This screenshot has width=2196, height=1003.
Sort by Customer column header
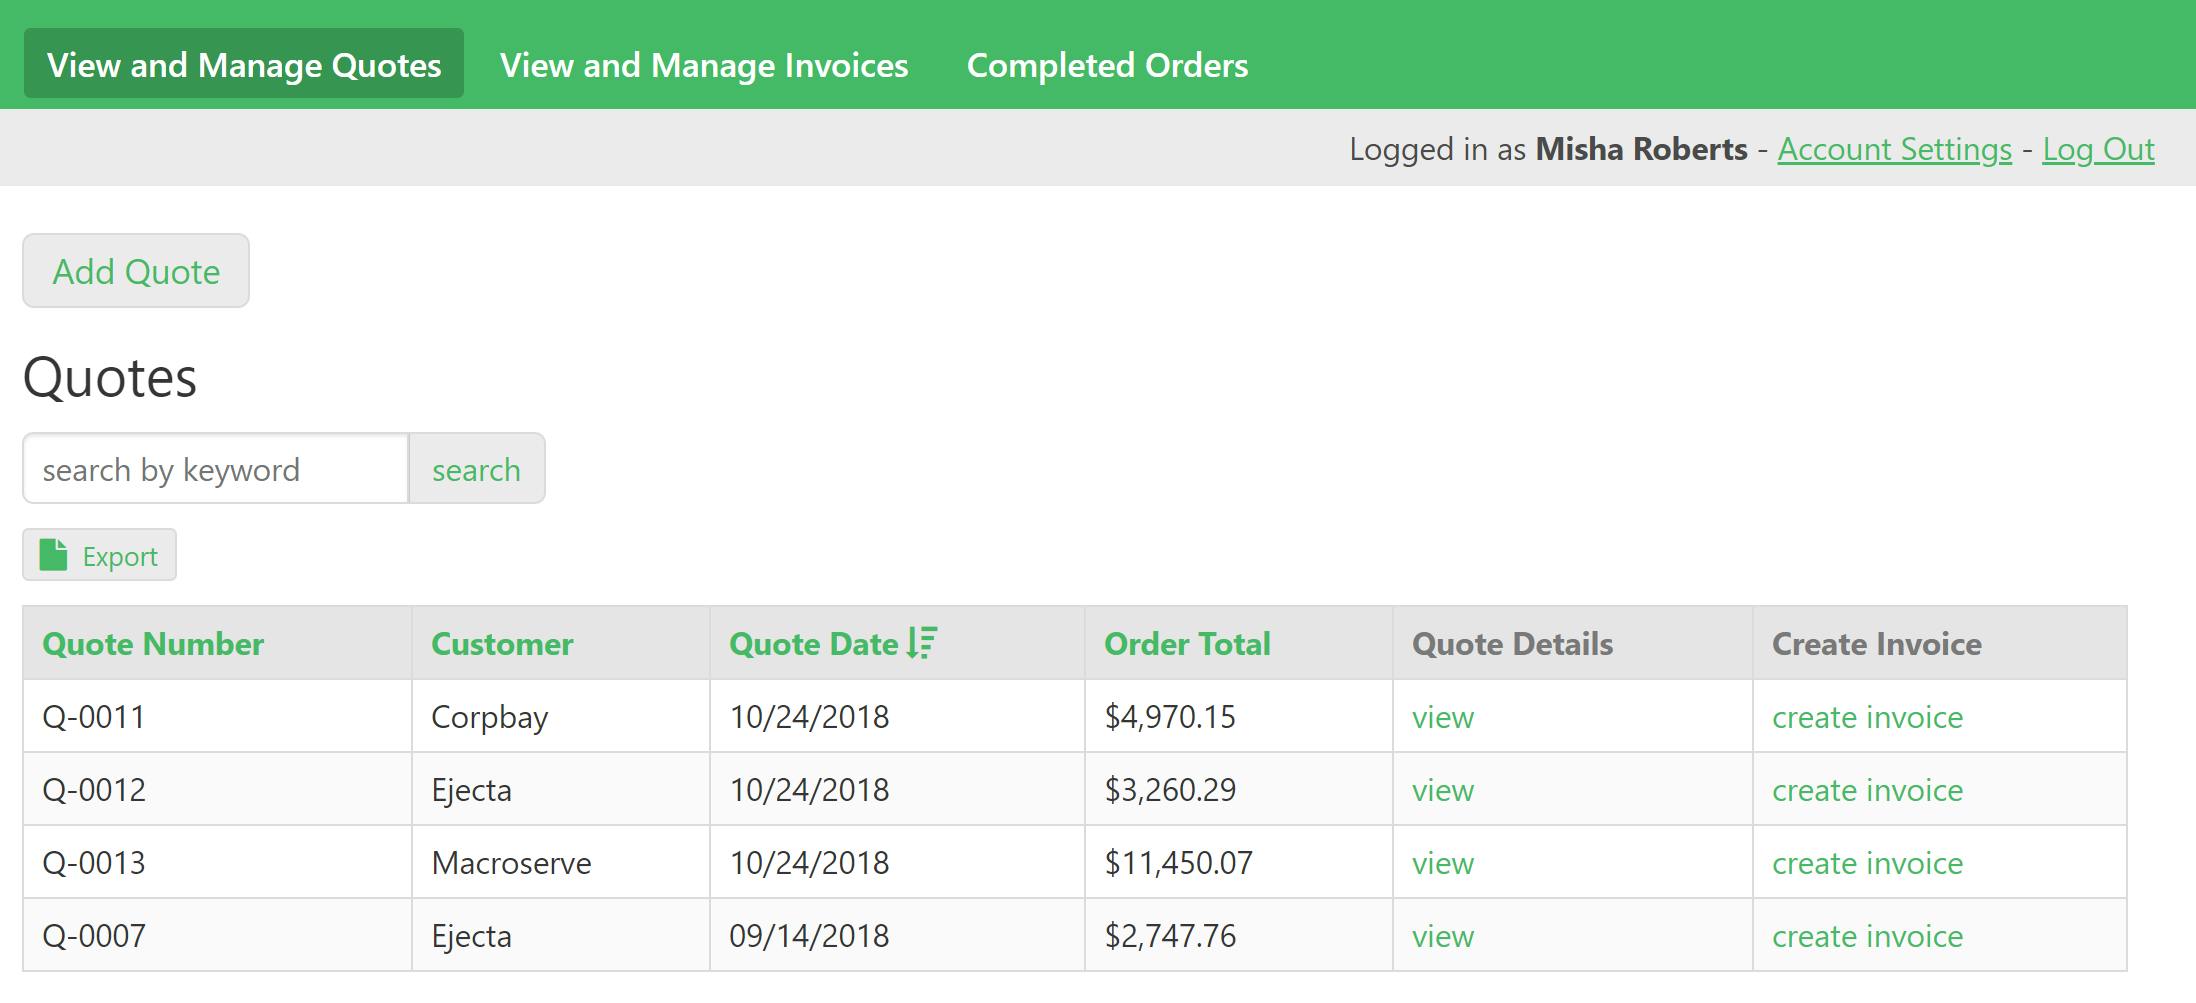[502, 643]
